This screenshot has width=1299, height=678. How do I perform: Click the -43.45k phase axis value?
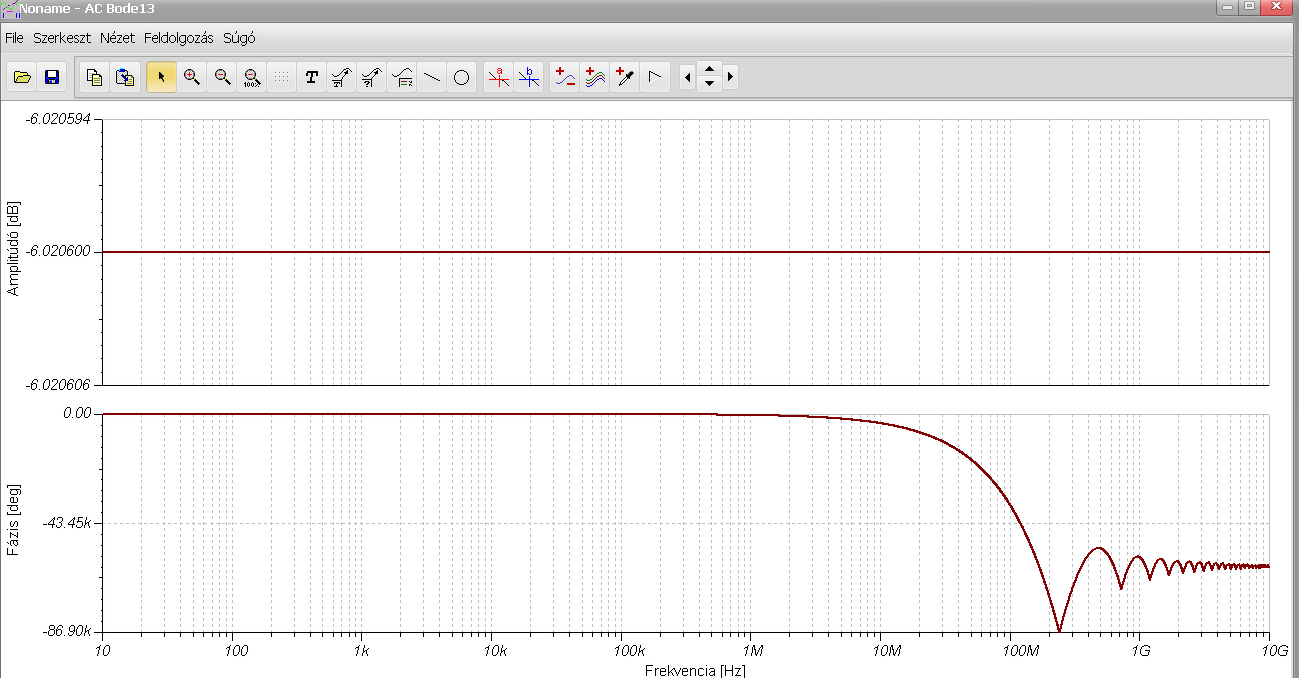point(69,524)
